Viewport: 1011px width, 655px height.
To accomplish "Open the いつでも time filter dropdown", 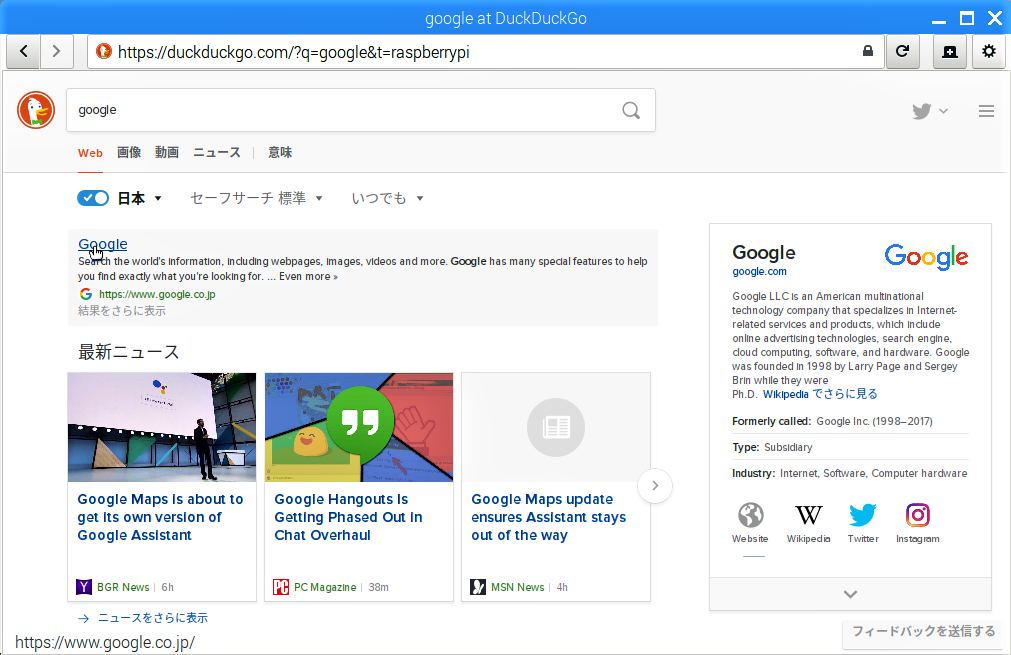I will 387,199.
